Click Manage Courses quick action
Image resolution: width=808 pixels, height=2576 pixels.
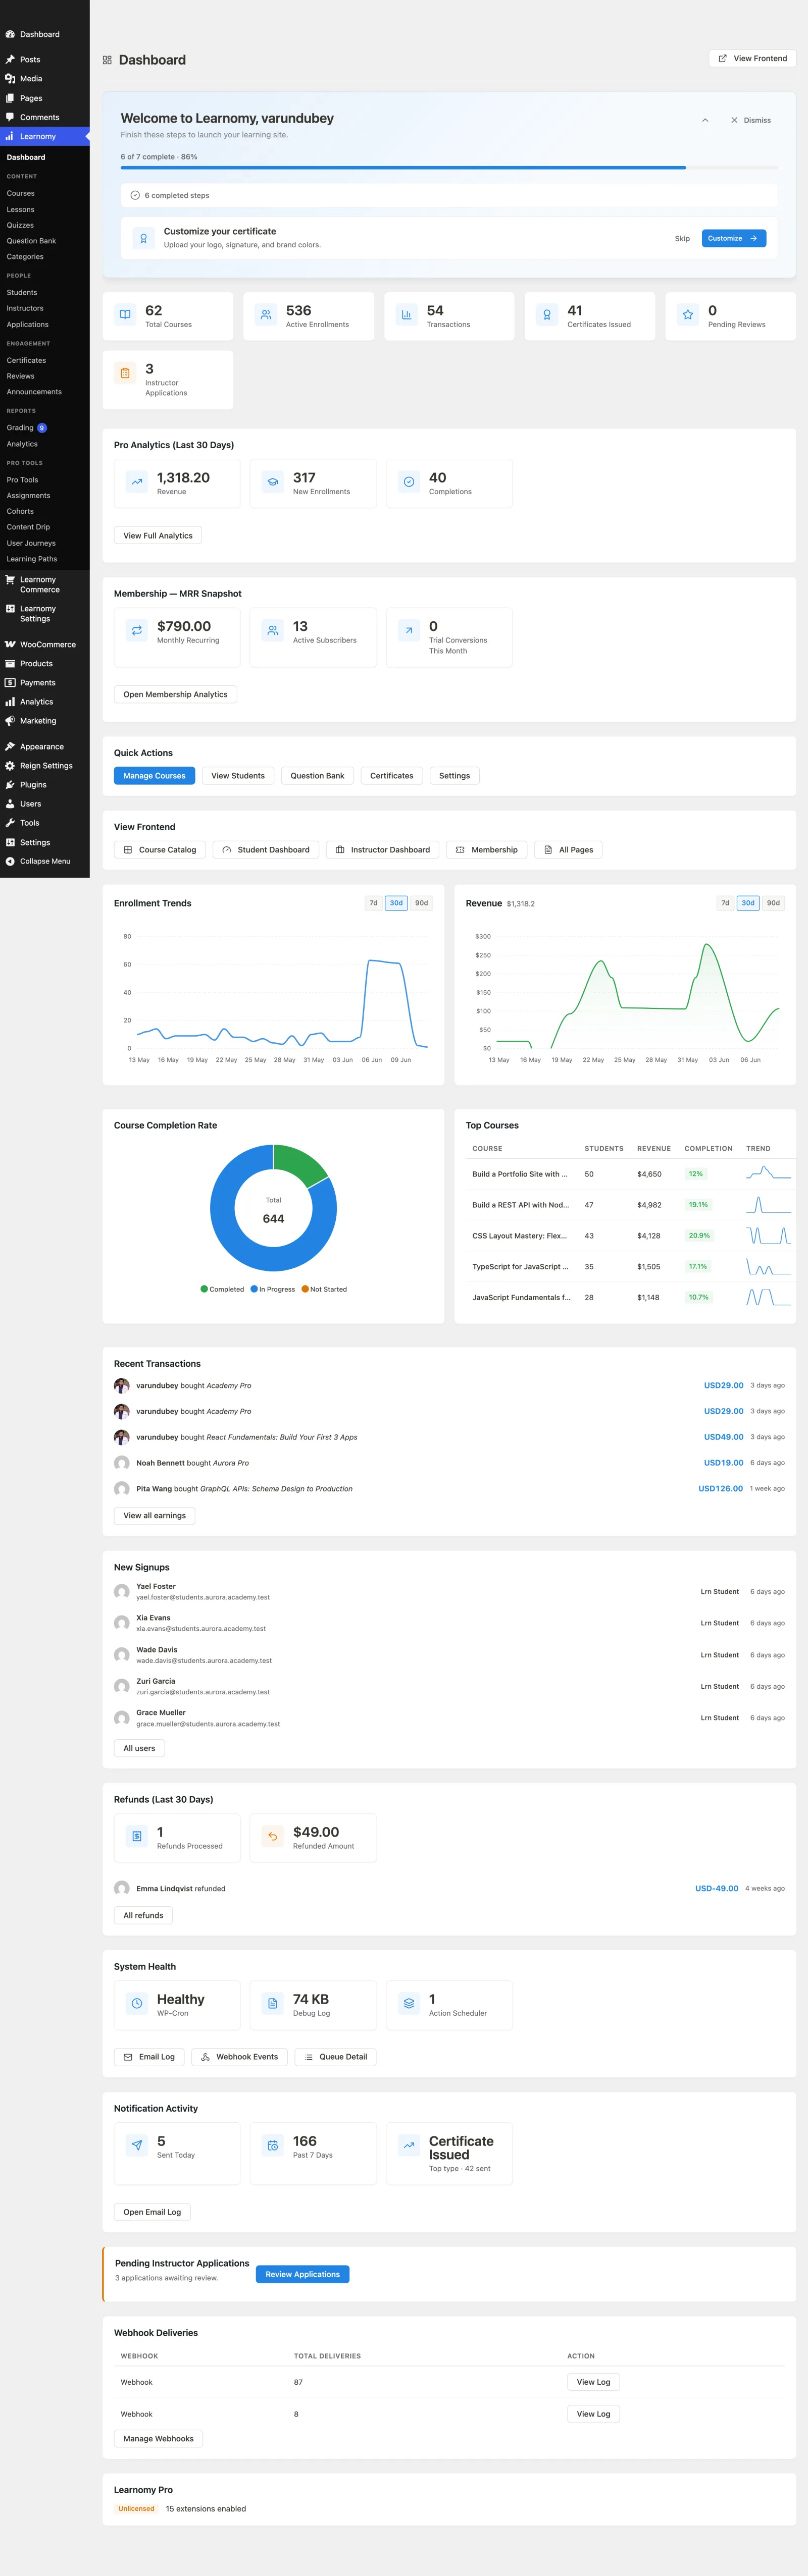coord(154,776)
